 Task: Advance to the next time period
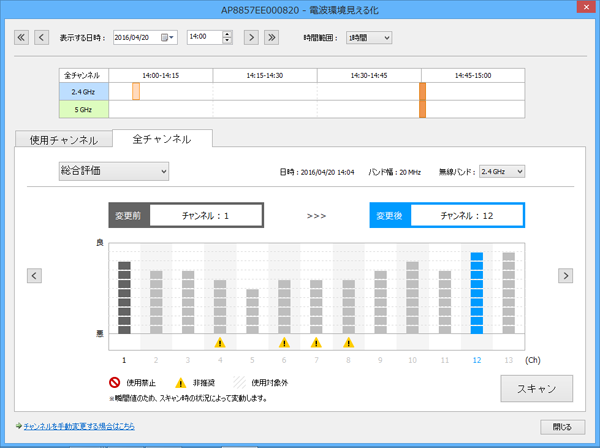251,37
